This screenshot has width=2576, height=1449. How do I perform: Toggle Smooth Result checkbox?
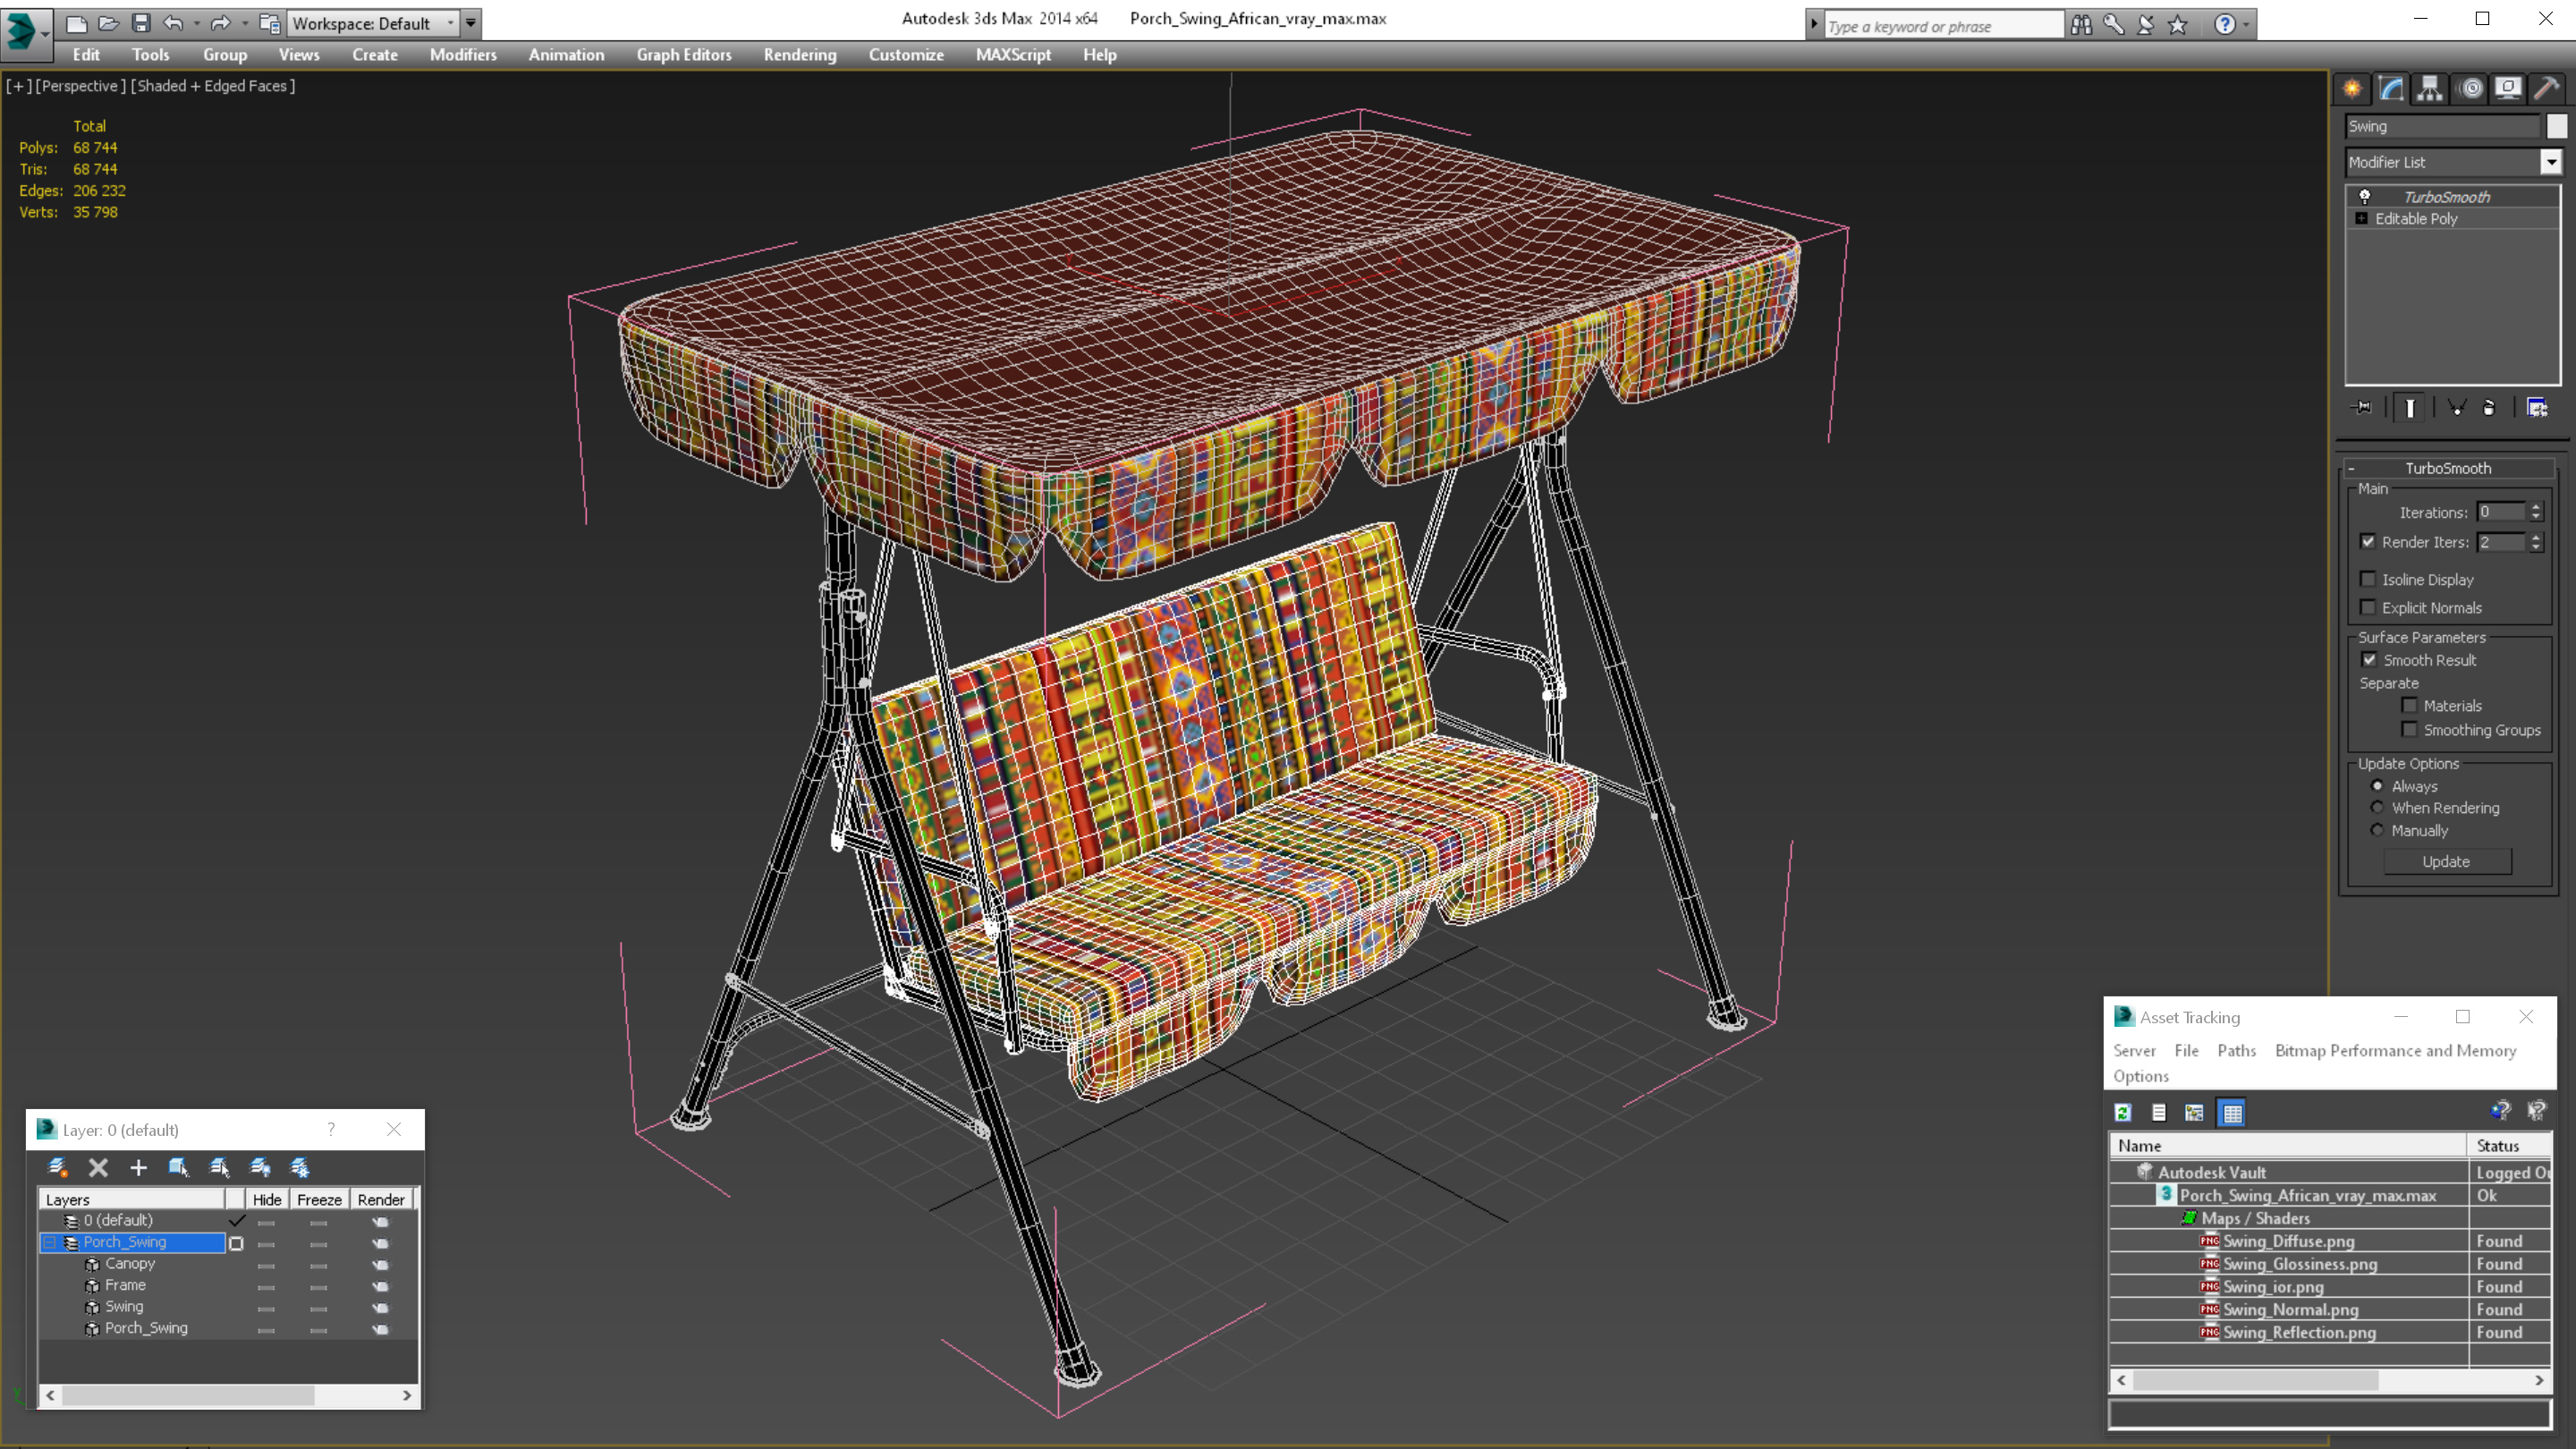2369,659
